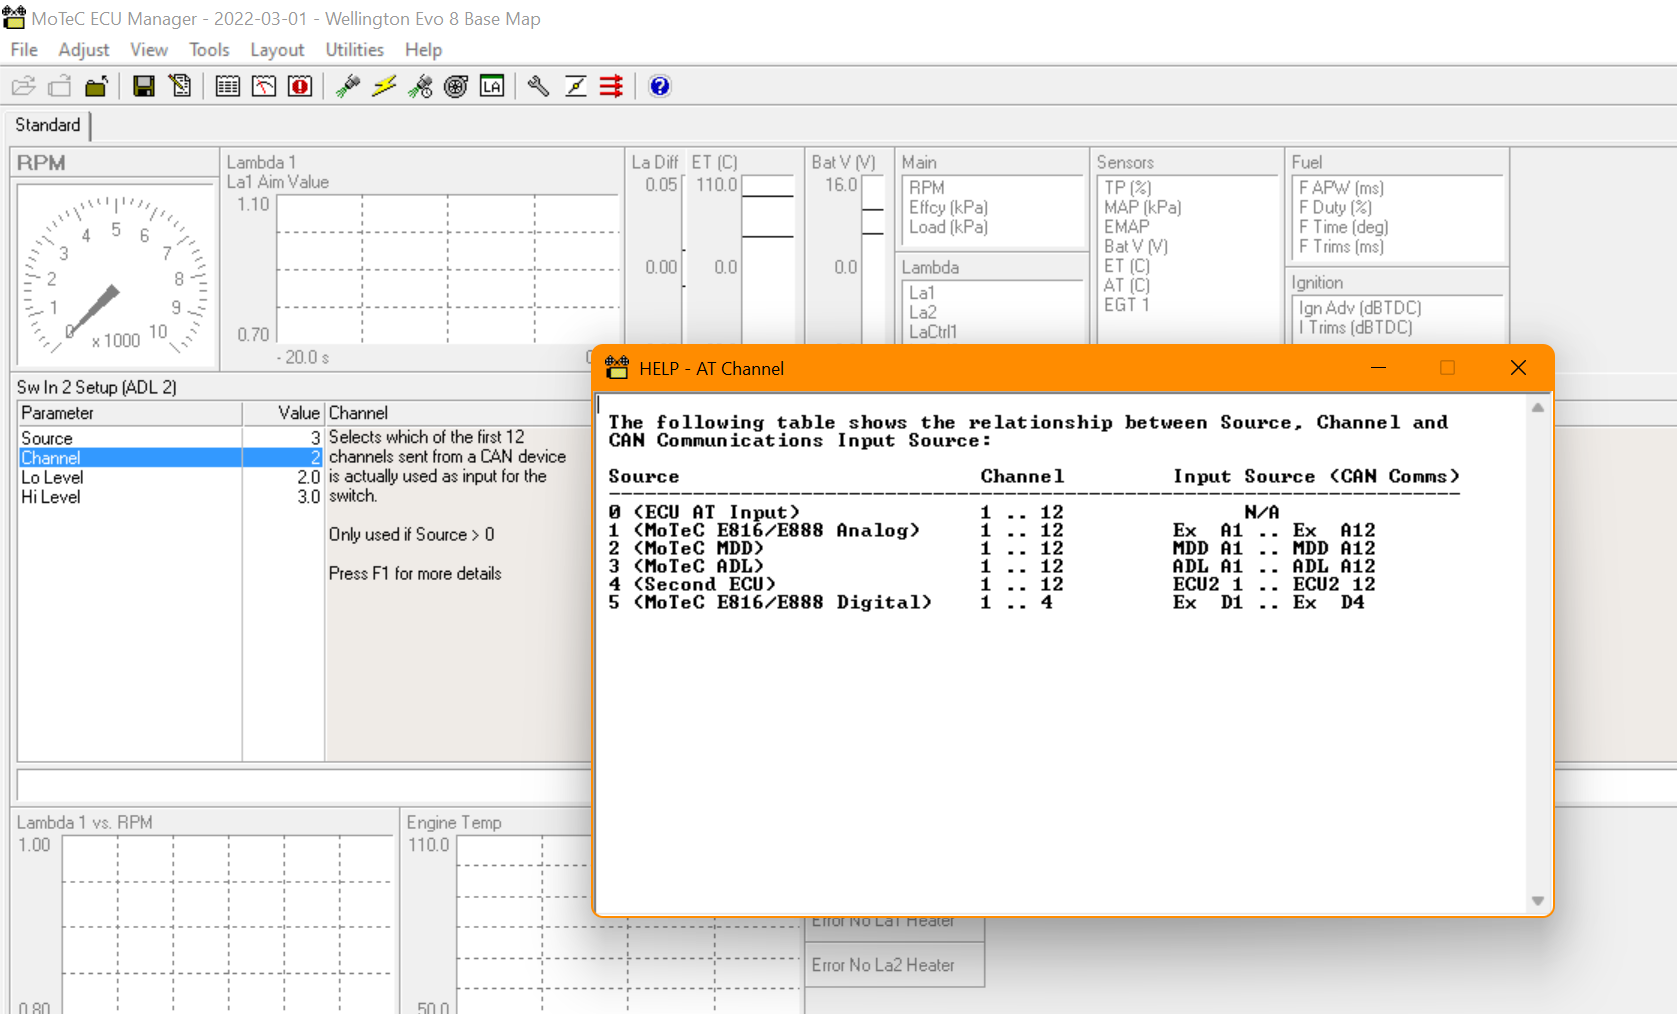Open the File menu
The width and height of the screenshot is (1677, 1014).
point(24,49)
